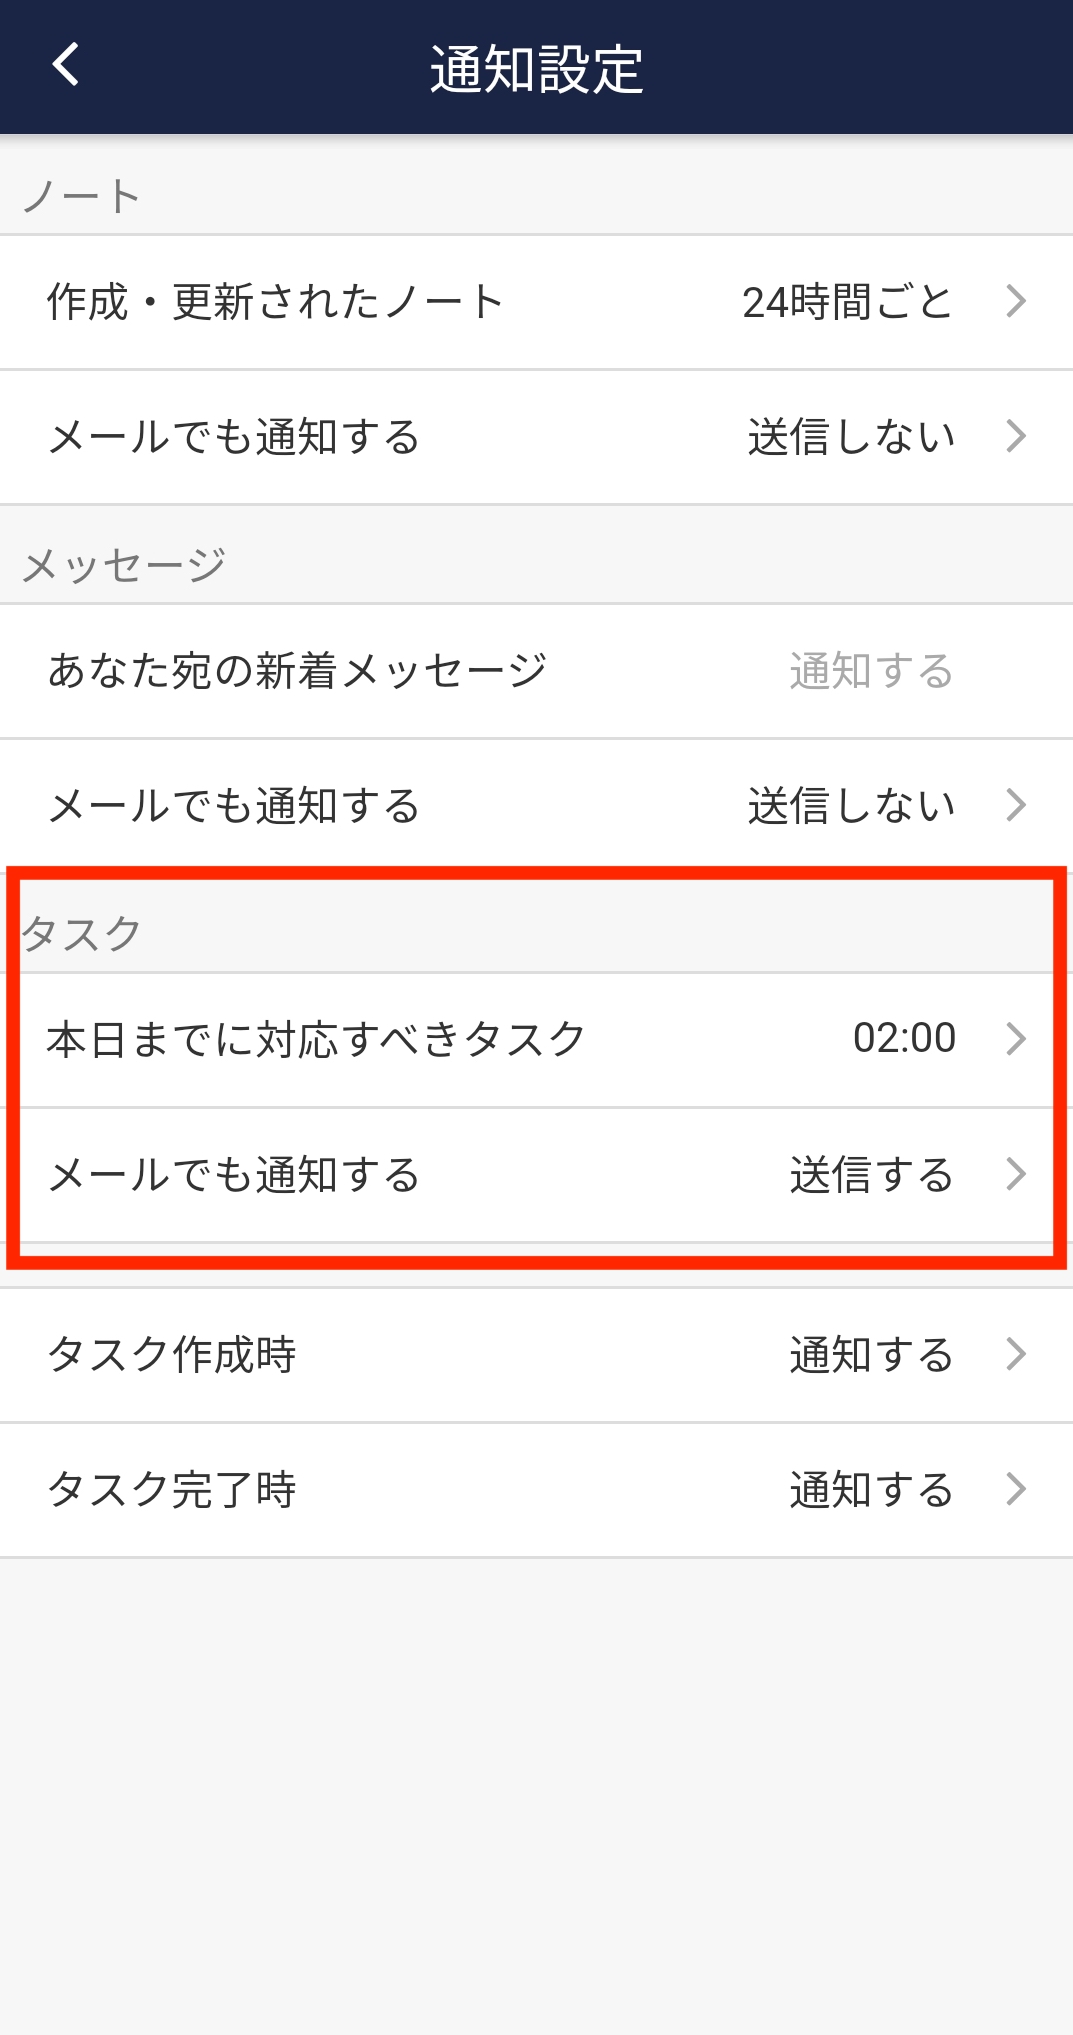Tap the chevron next to 24時間ごと
The image size is (1073, 2035).
coord(1018,300)
